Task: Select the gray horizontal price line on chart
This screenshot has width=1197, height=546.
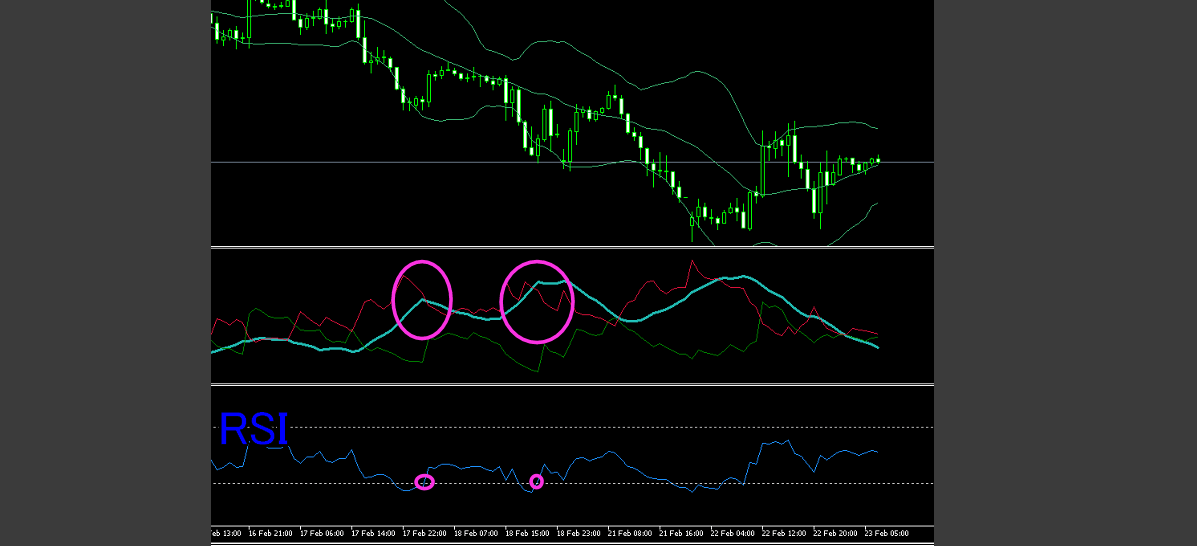Action: coord(573,162)
